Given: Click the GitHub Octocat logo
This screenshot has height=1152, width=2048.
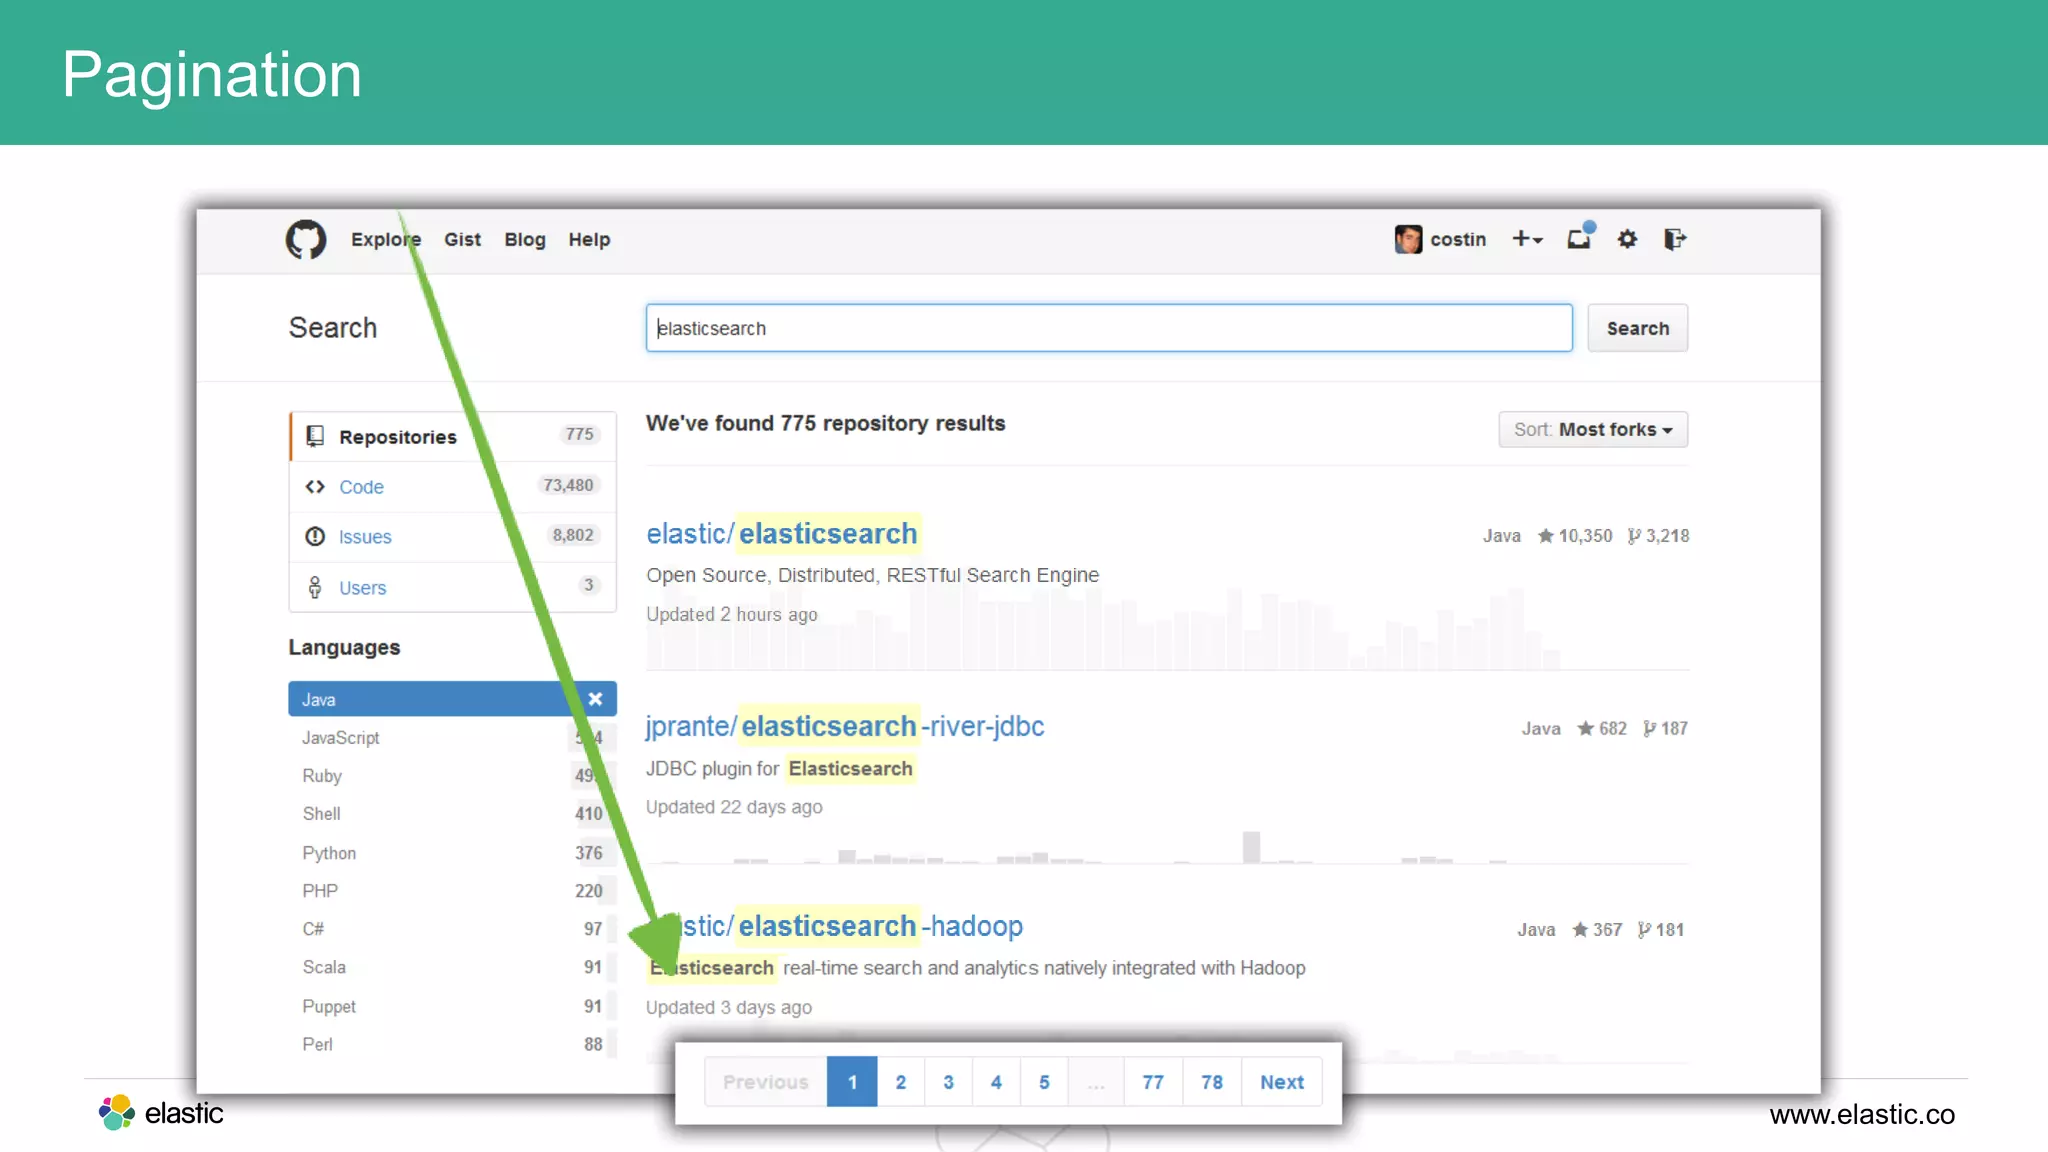Looking at the screenshot, I should pos(306,240).
